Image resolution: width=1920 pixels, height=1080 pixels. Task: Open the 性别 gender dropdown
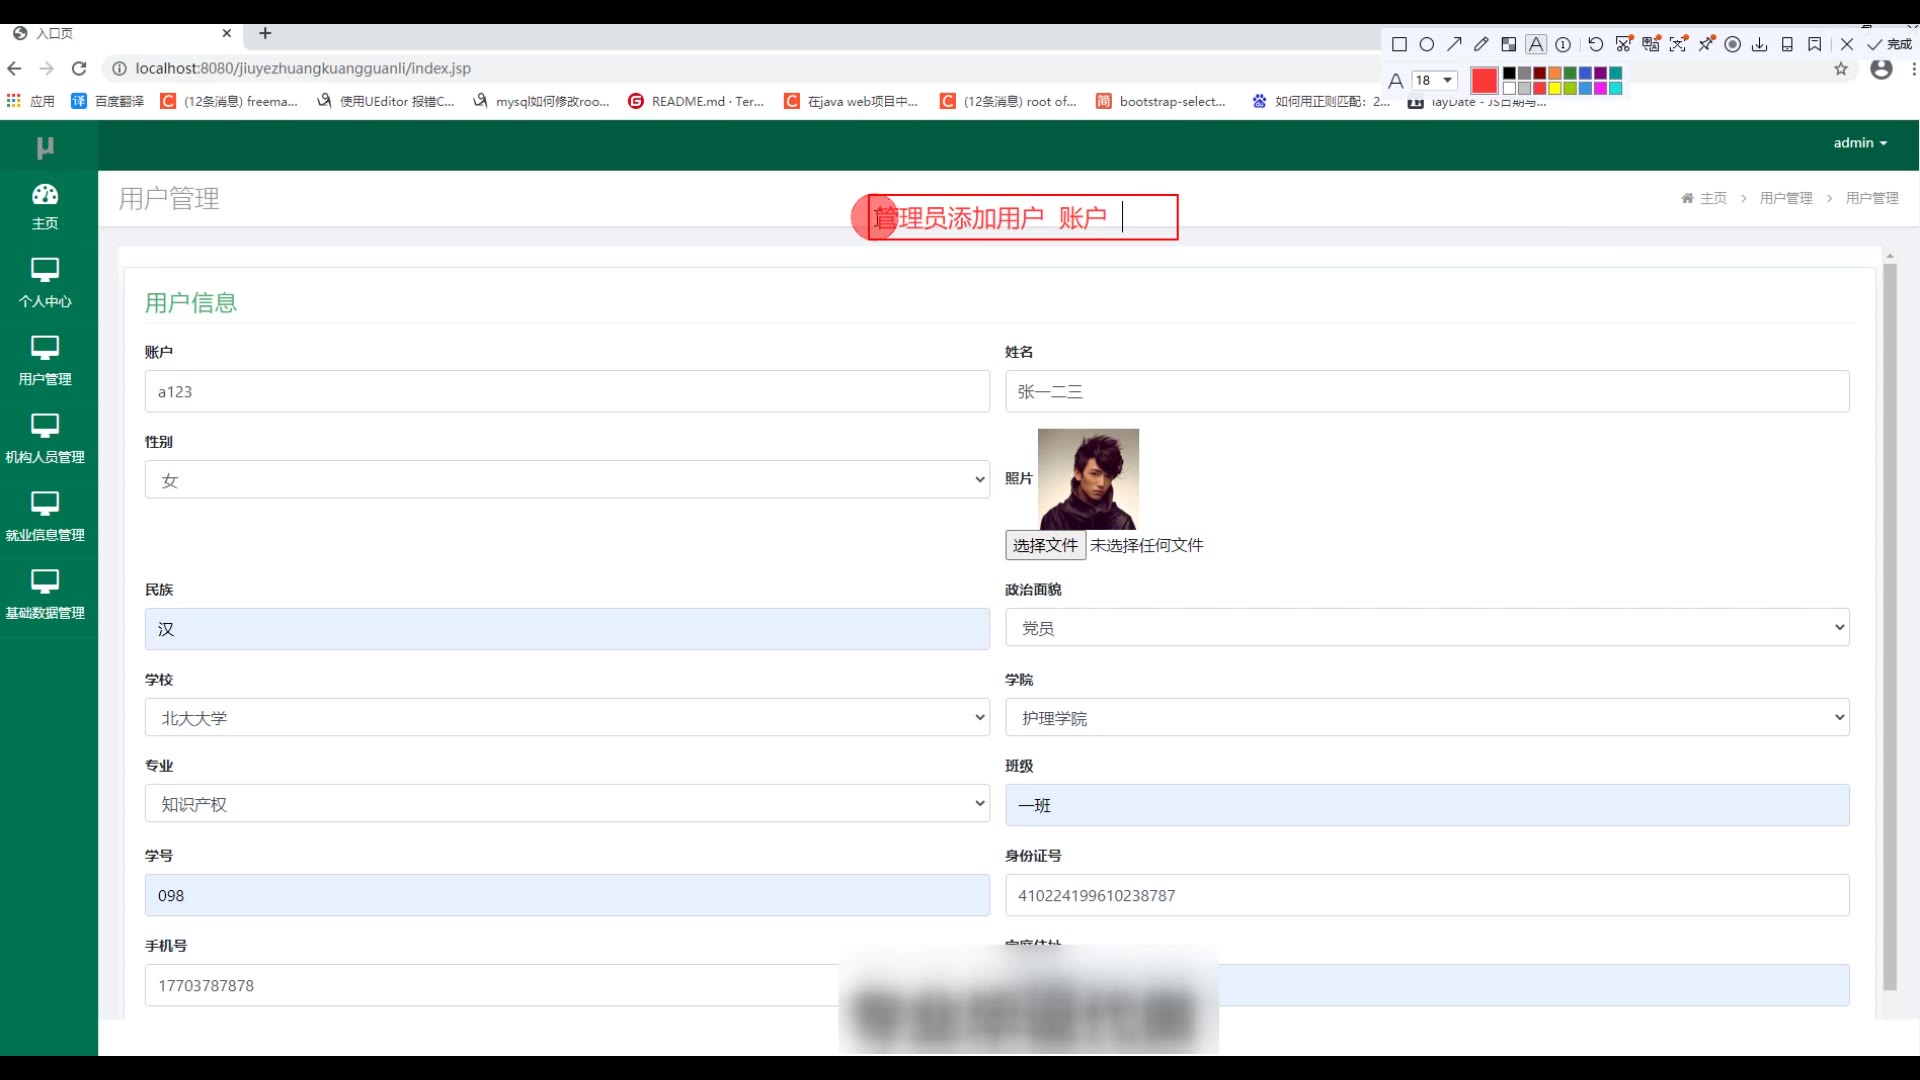(567, 480)
